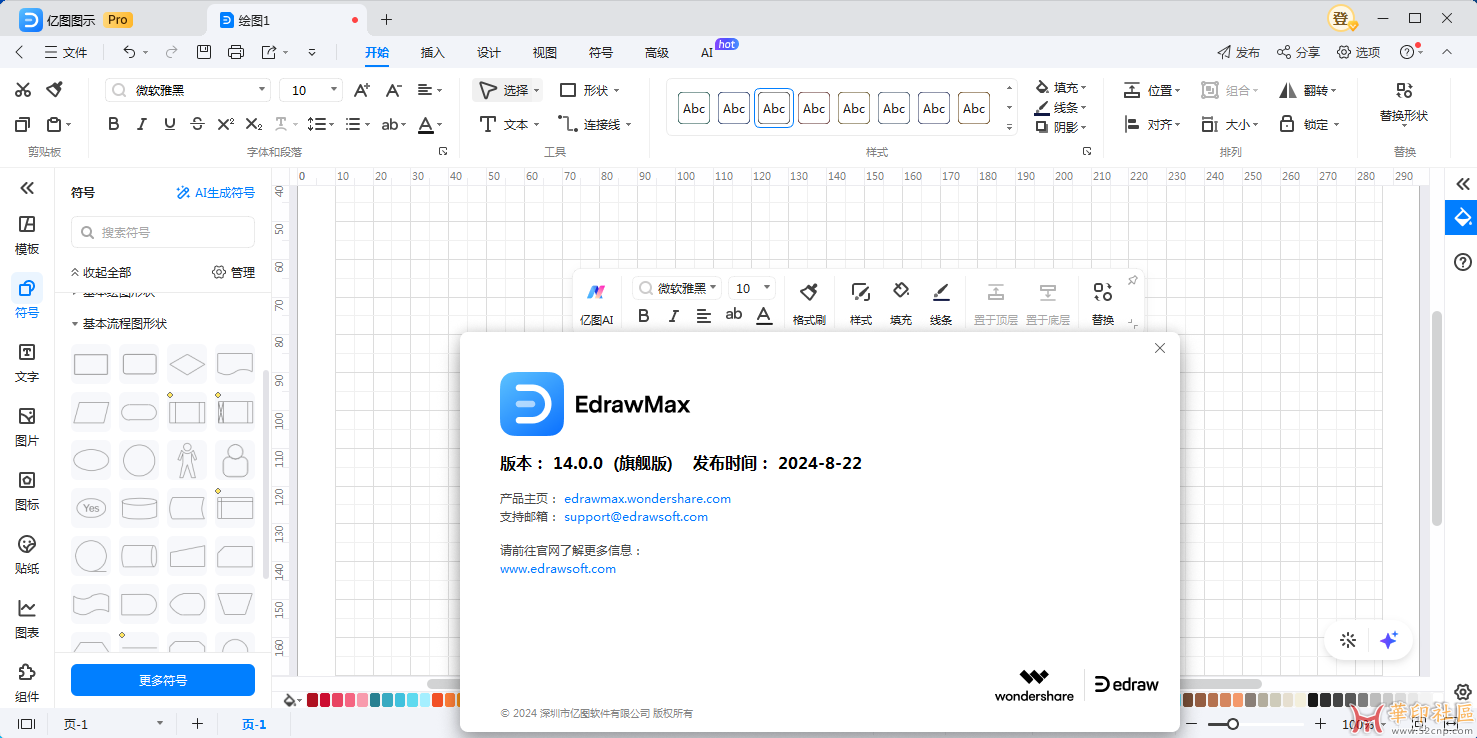Click the settings gear at bottom right
The width and height of the screenshot is (1477, 738).
pyautogui.click(x=1462, y=692)
